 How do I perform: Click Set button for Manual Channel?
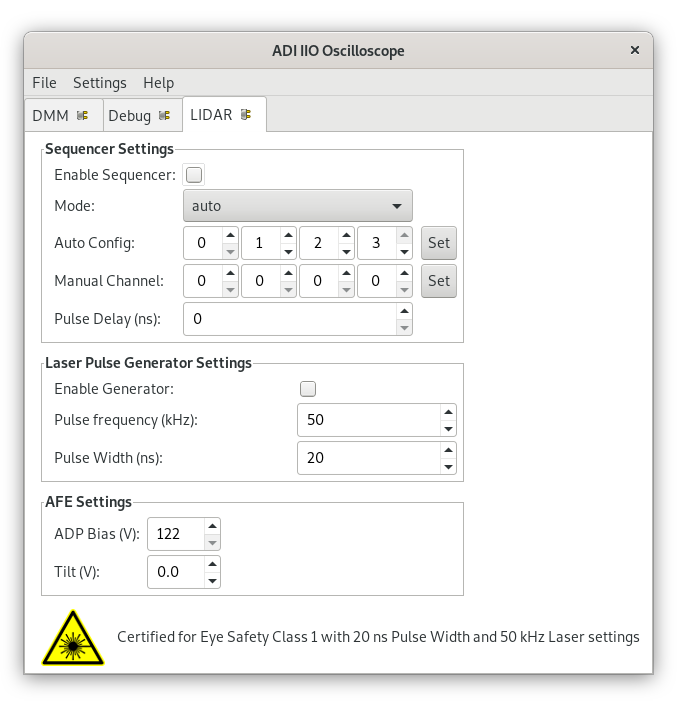[x=439, y=281]
